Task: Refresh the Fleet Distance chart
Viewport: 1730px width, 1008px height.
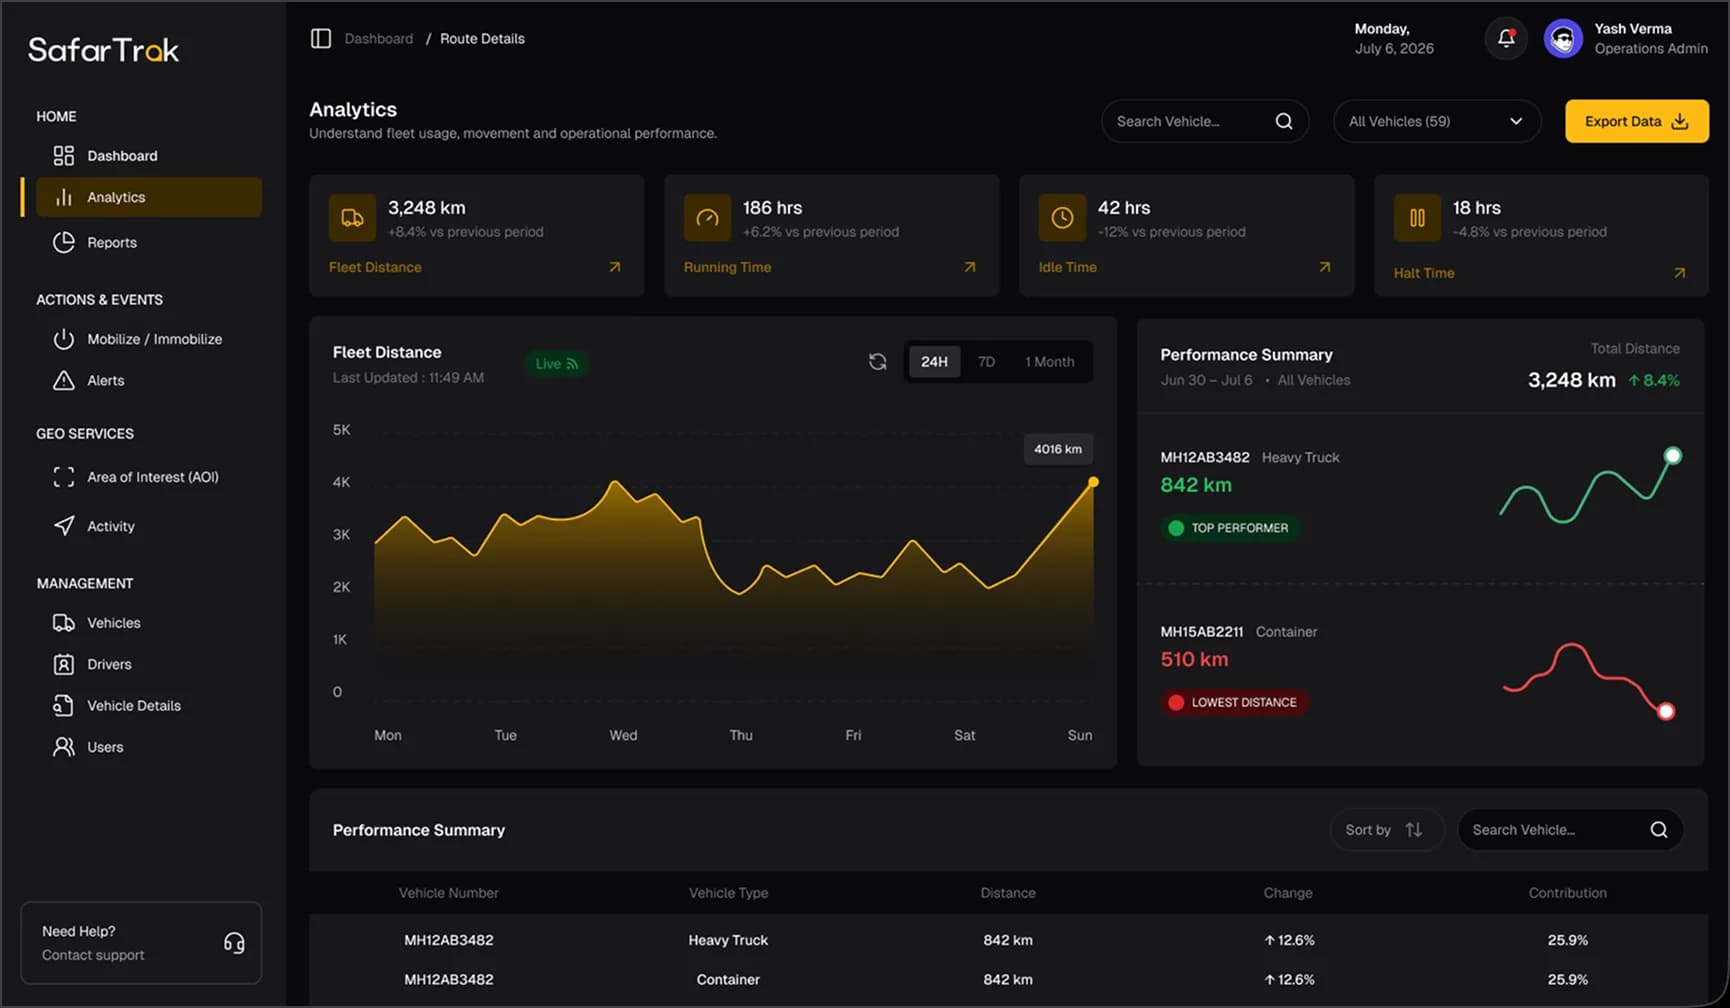Action: pyautogui.click(x=877, y=361)
